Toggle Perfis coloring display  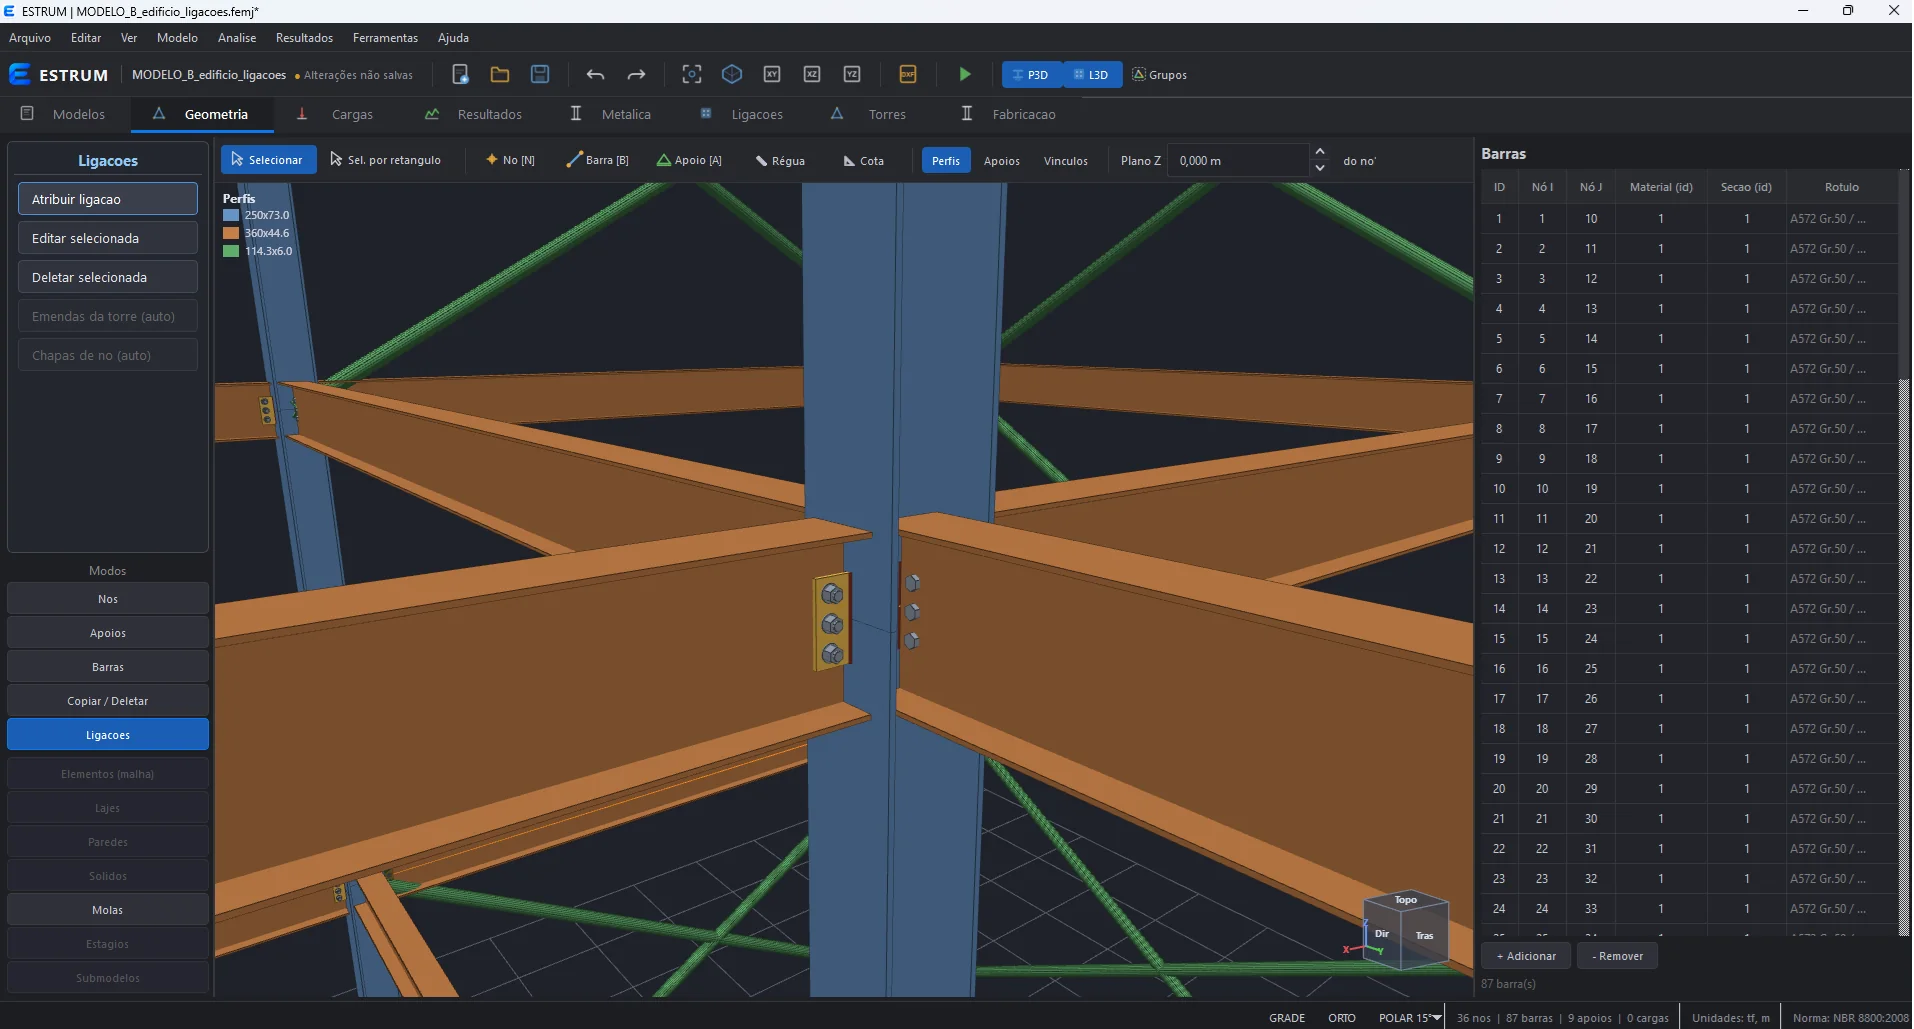pos(946,161)
